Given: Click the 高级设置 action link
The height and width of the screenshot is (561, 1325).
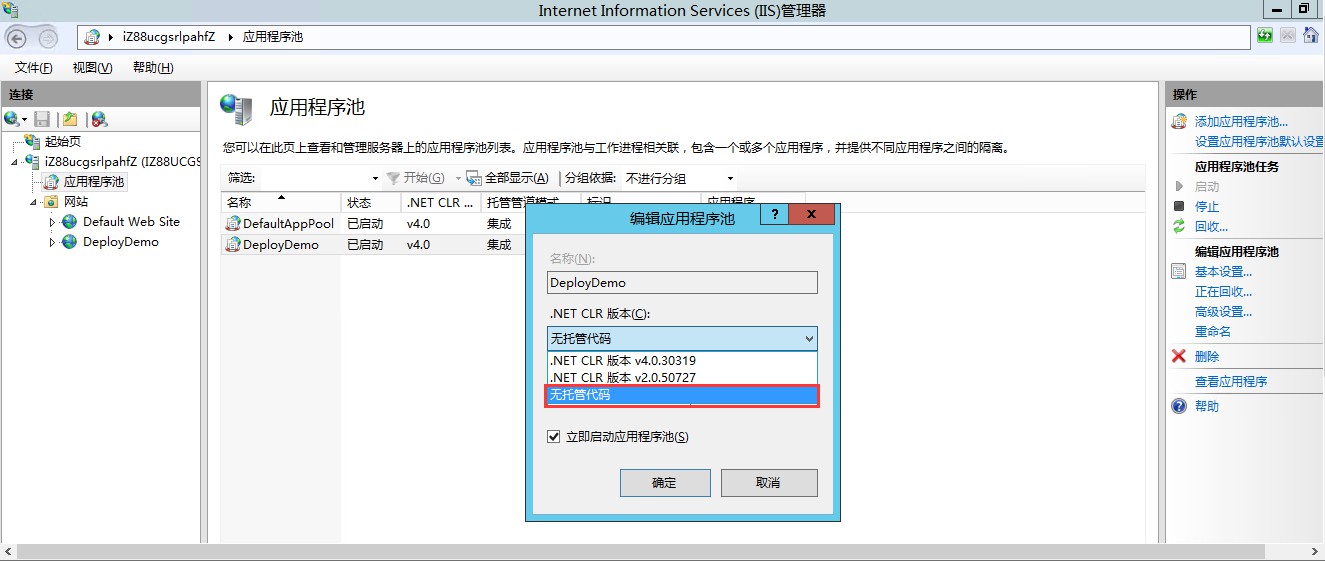Looking at the screenshot, I should 1223,311.
